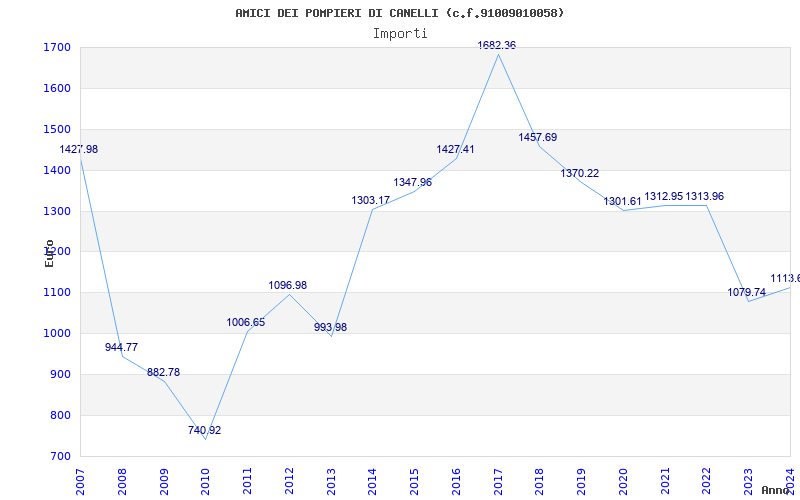Select the 1303.17 data label
The image size is (800, 500).
tap(371, 201)
